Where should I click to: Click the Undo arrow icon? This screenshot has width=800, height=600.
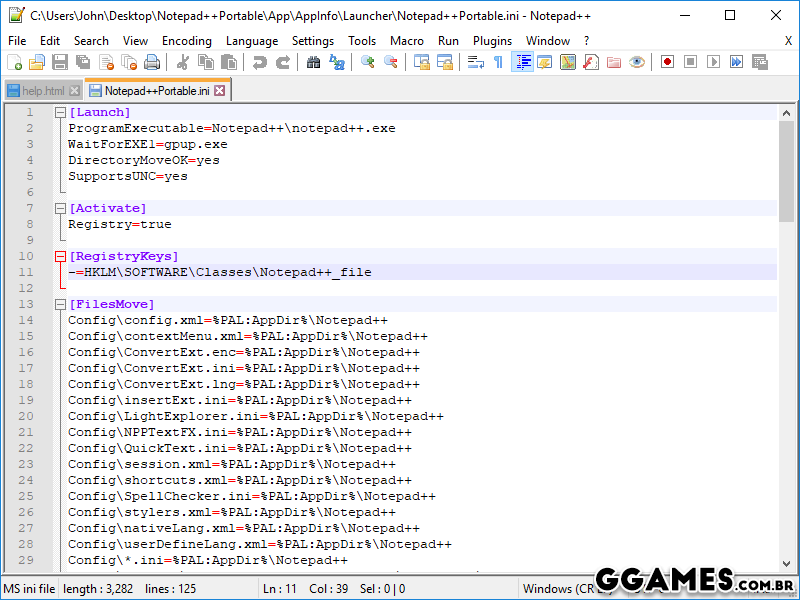coord(260,62)
